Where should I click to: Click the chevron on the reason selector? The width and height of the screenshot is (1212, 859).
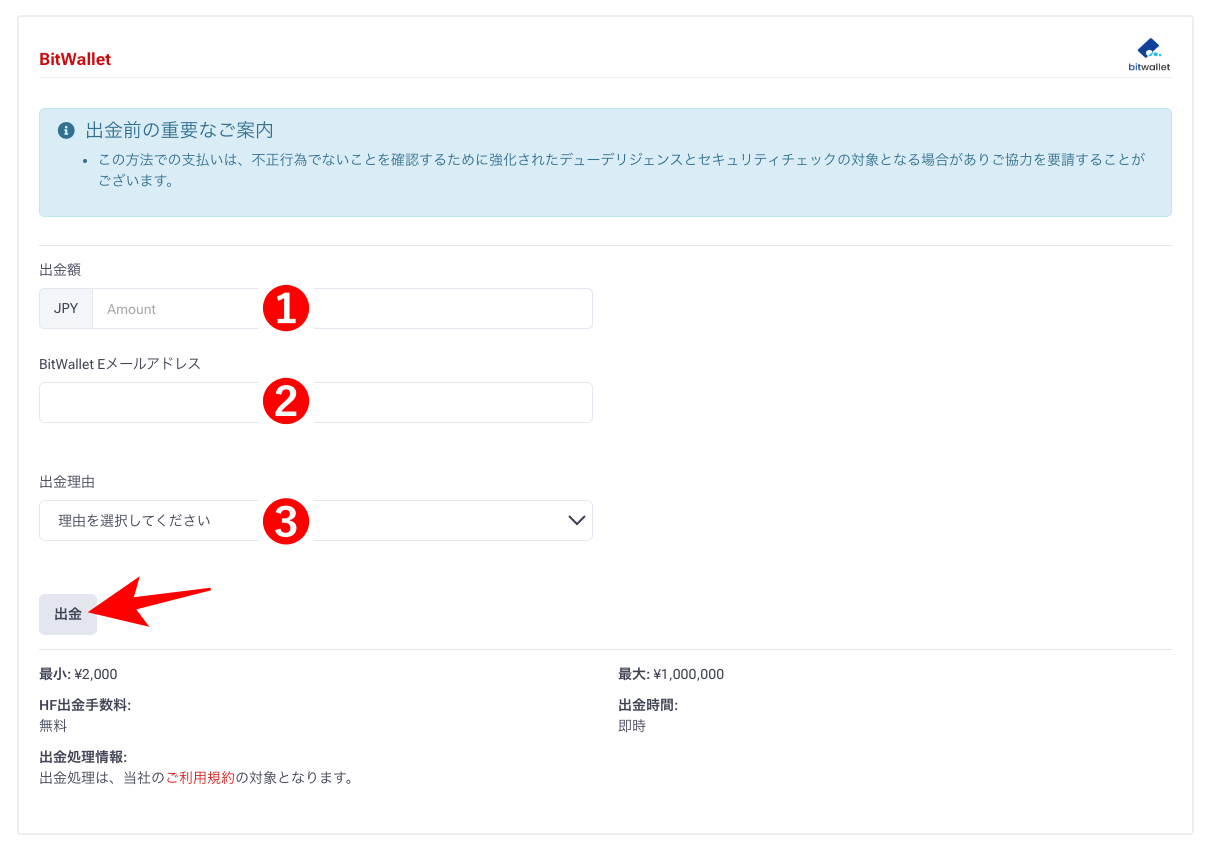pyautogui.click(x=575, y=520)
